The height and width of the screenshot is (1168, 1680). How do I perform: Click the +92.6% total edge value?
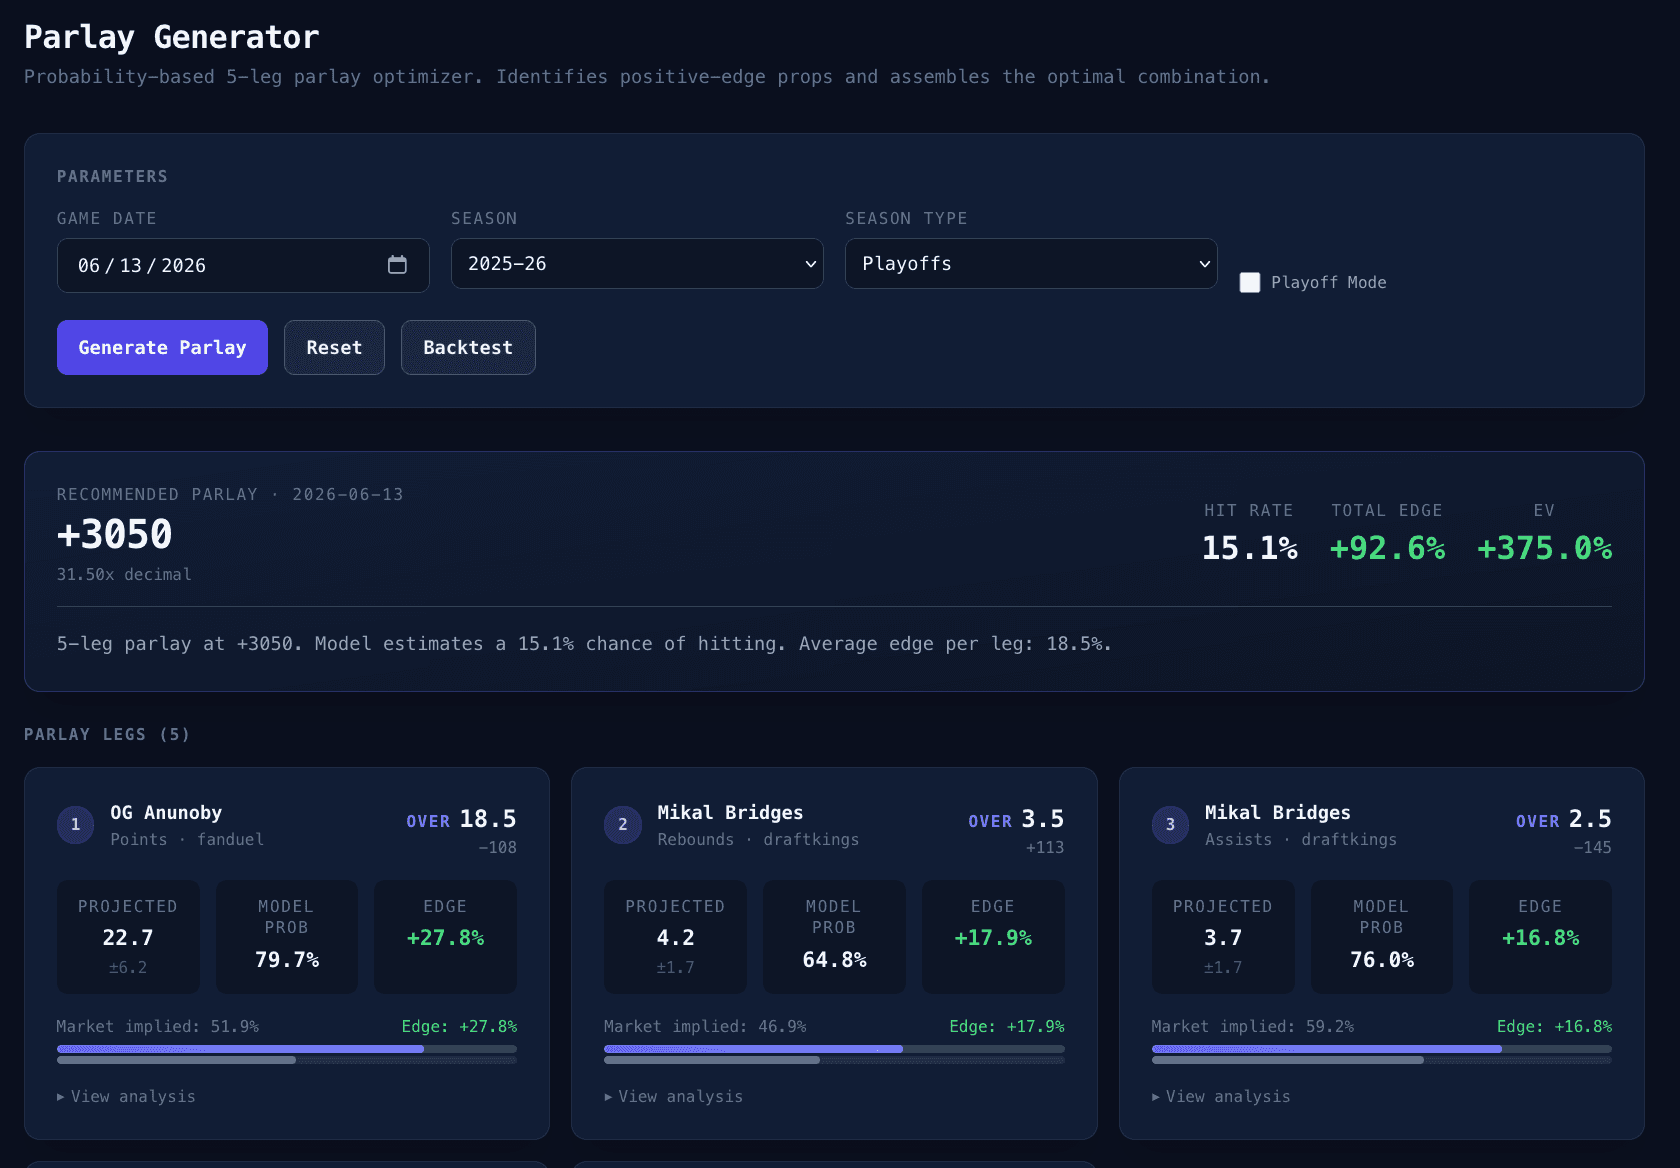click(1387, 548)
